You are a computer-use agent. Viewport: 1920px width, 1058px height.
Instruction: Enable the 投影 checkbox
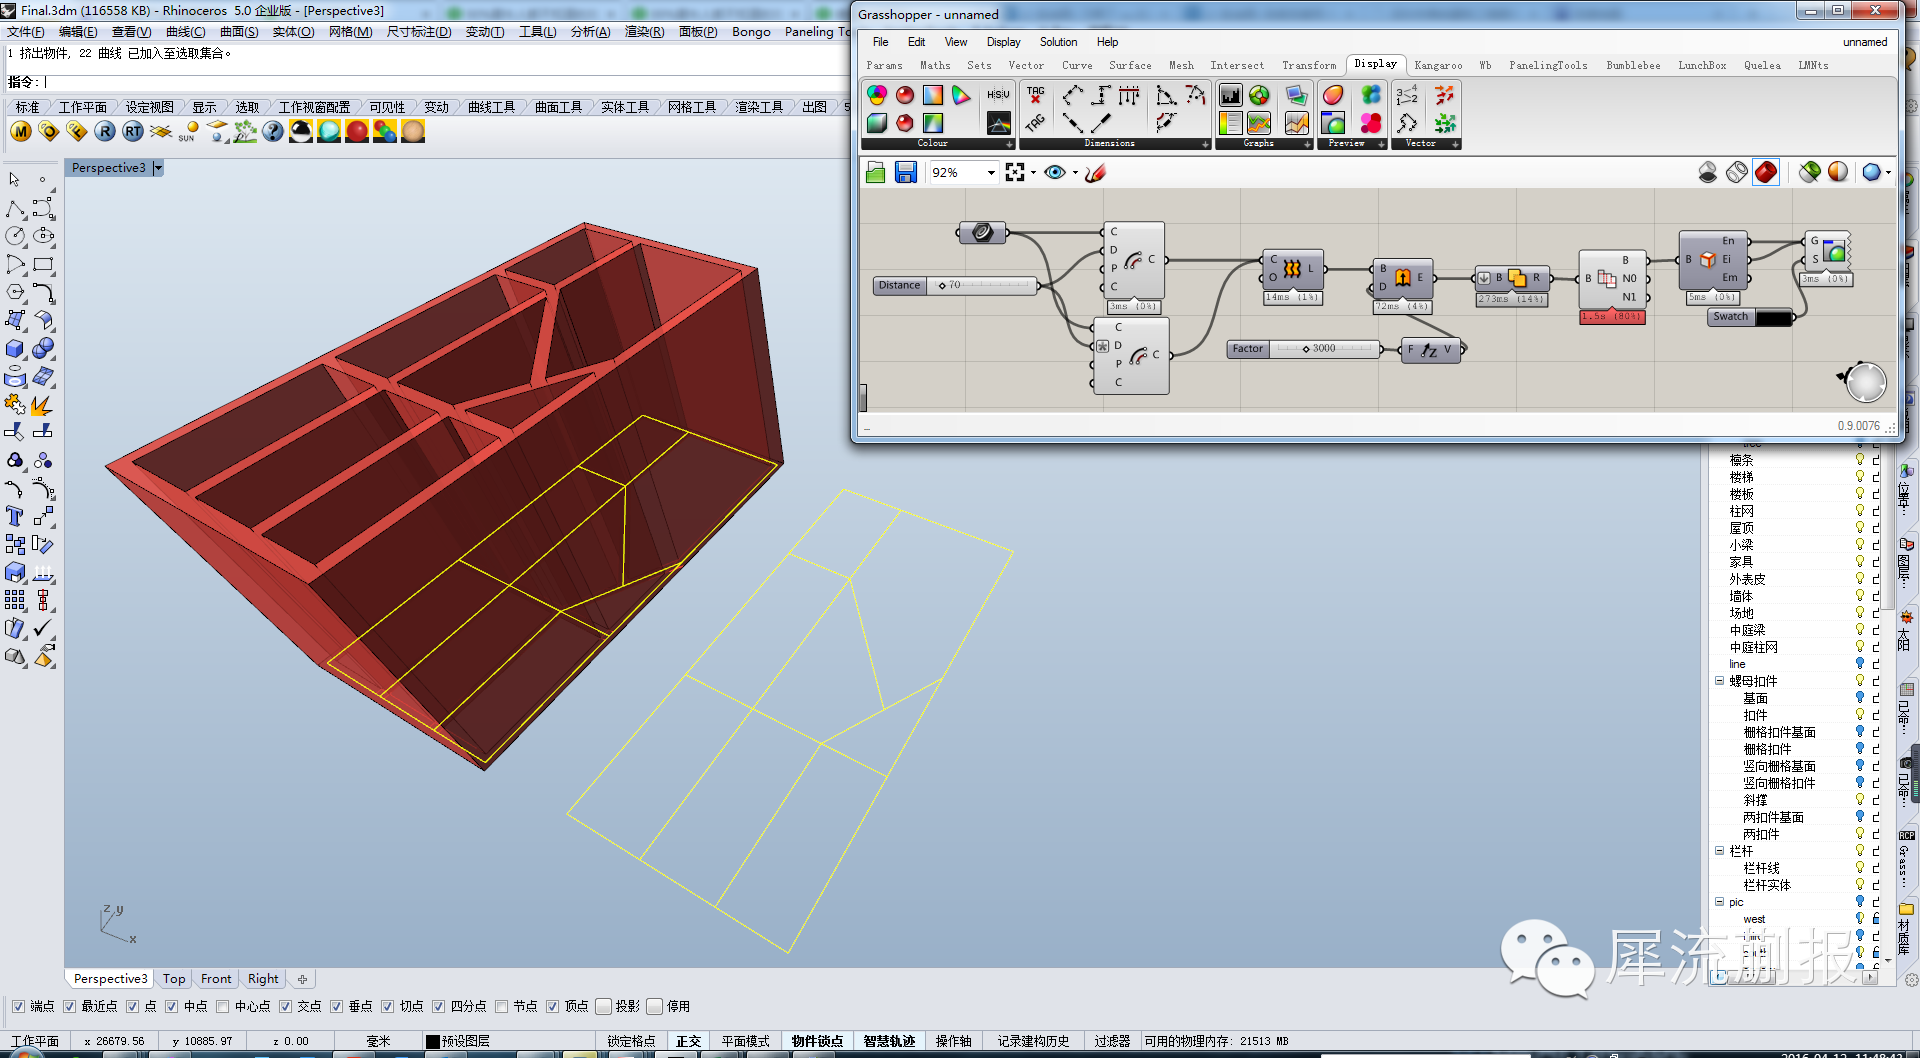pos(604,1006)
